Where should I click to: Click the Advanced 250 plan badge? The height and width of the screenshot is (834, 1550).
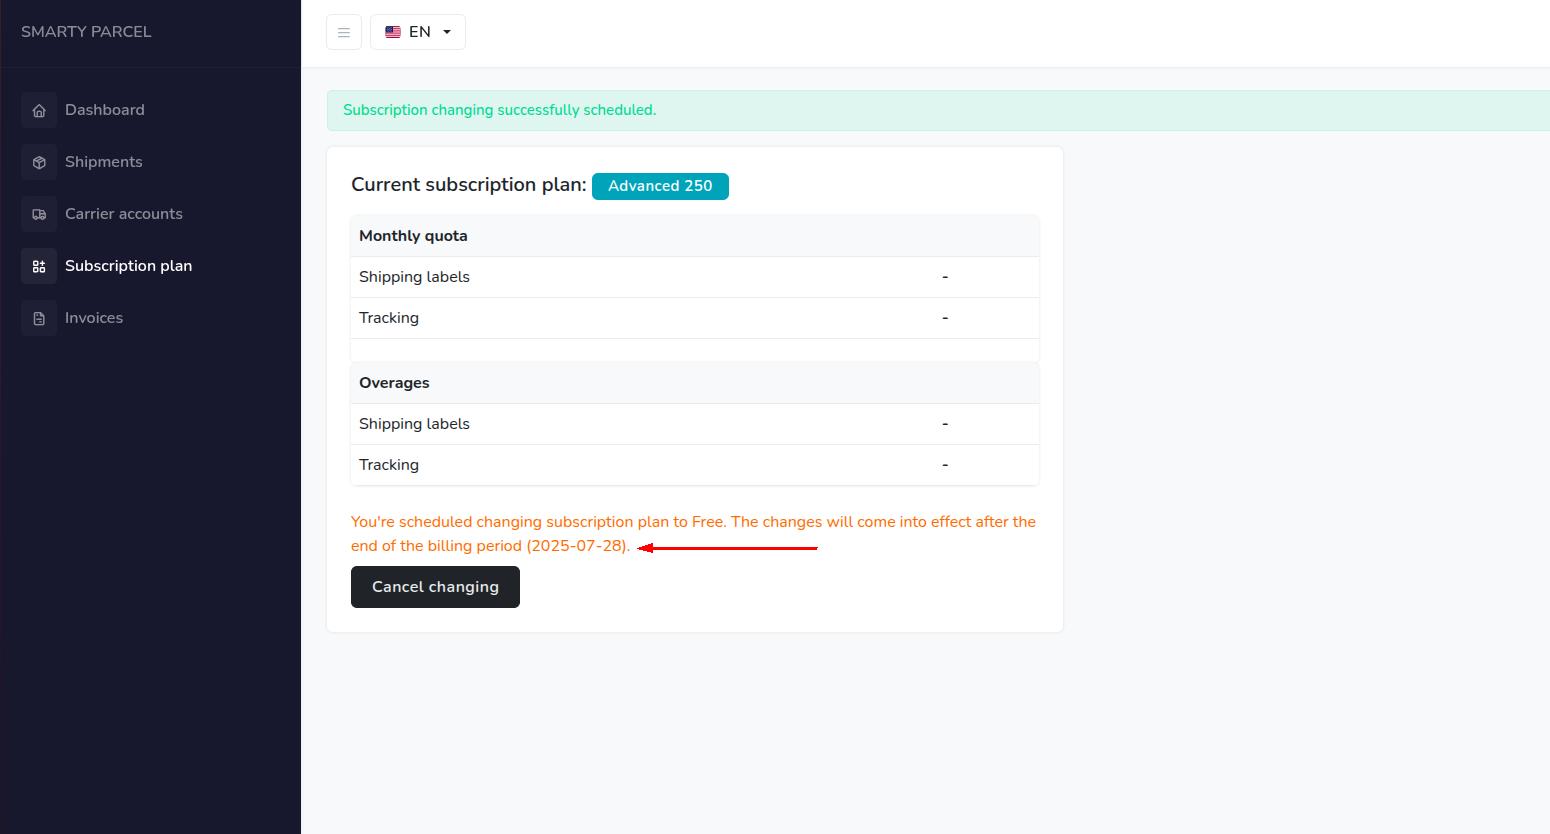click(660, 186)
